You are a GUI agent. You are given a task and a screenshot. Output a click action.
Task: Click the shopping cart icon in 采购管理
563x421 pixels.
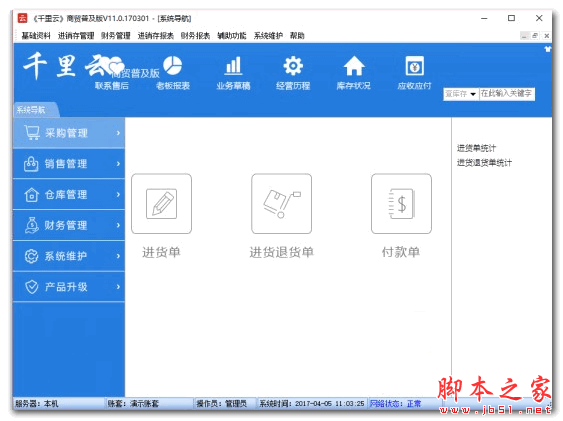(x=32, y=132)
